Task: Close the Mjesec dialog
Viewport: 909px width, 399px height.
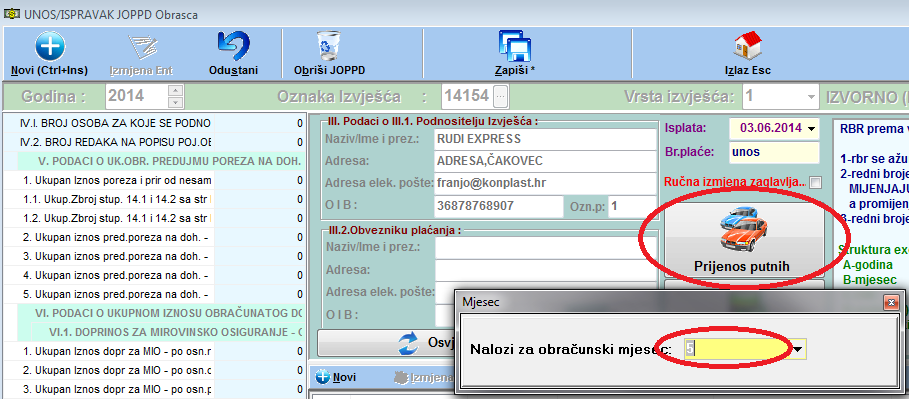Action: coord(891,302)
